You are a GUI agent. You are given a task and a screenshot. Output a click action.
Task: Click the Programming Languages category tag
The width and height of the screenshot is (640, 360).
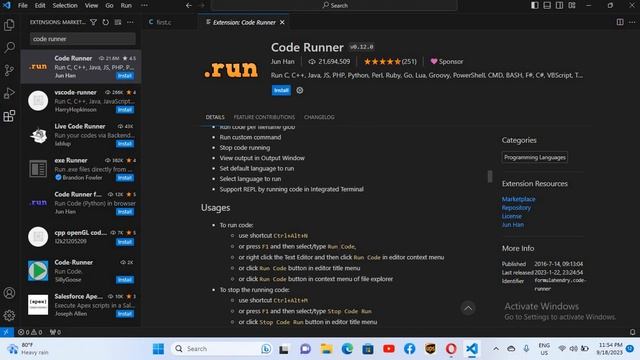[x=535, y=157]
